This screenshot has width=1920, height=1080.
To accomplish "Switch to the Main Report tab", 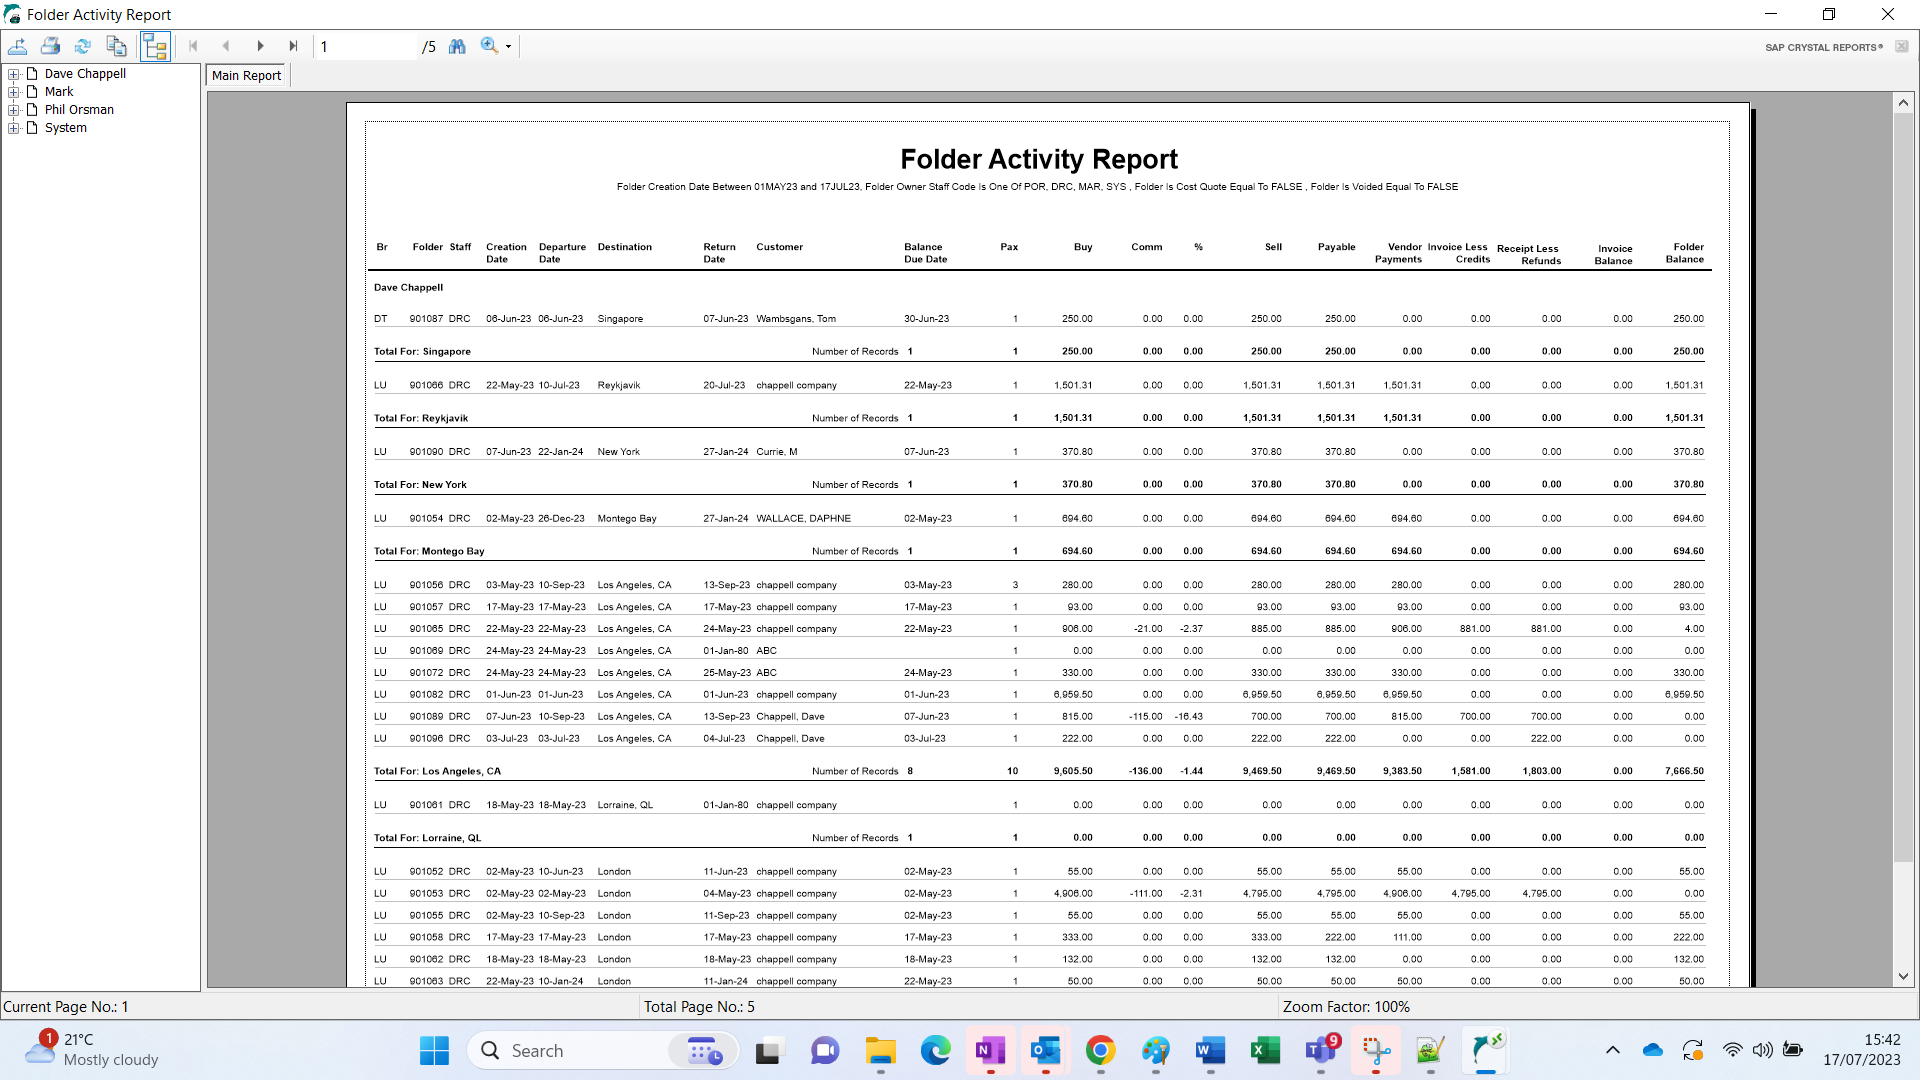I will tap(247, 75).
